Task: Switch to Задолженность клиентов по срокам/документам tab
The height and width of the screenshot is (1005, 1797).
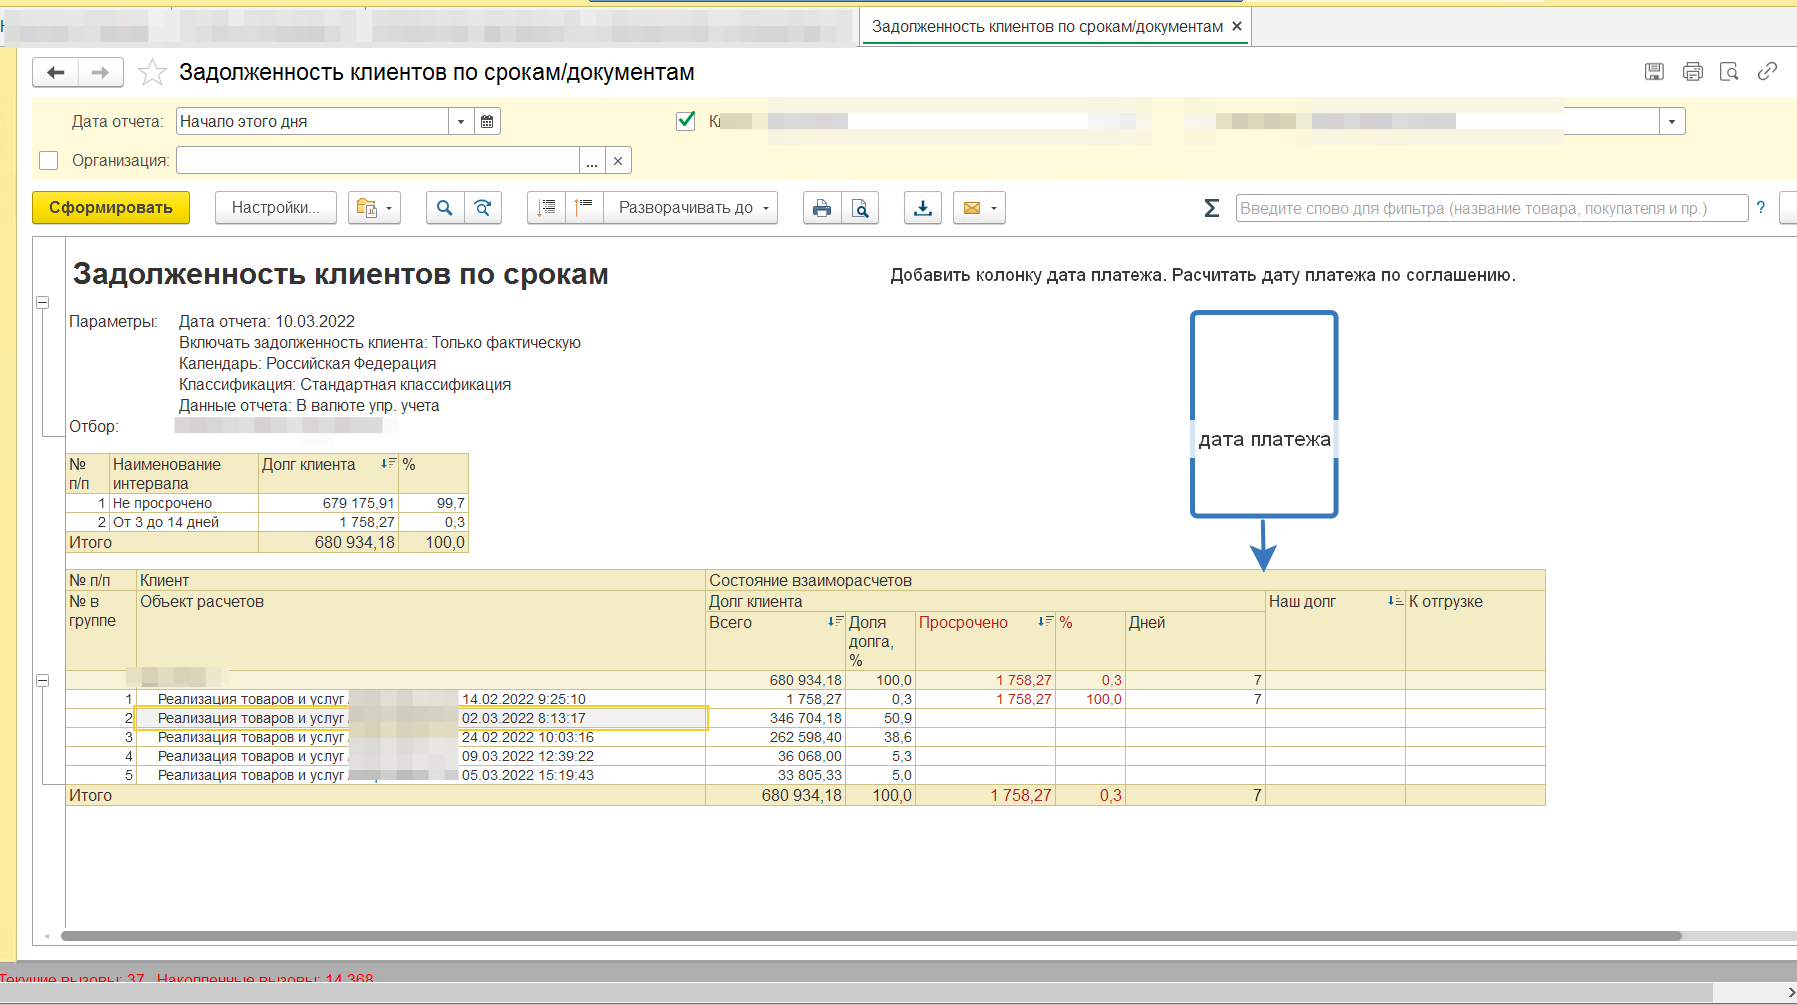Action: click(1046, 27)
